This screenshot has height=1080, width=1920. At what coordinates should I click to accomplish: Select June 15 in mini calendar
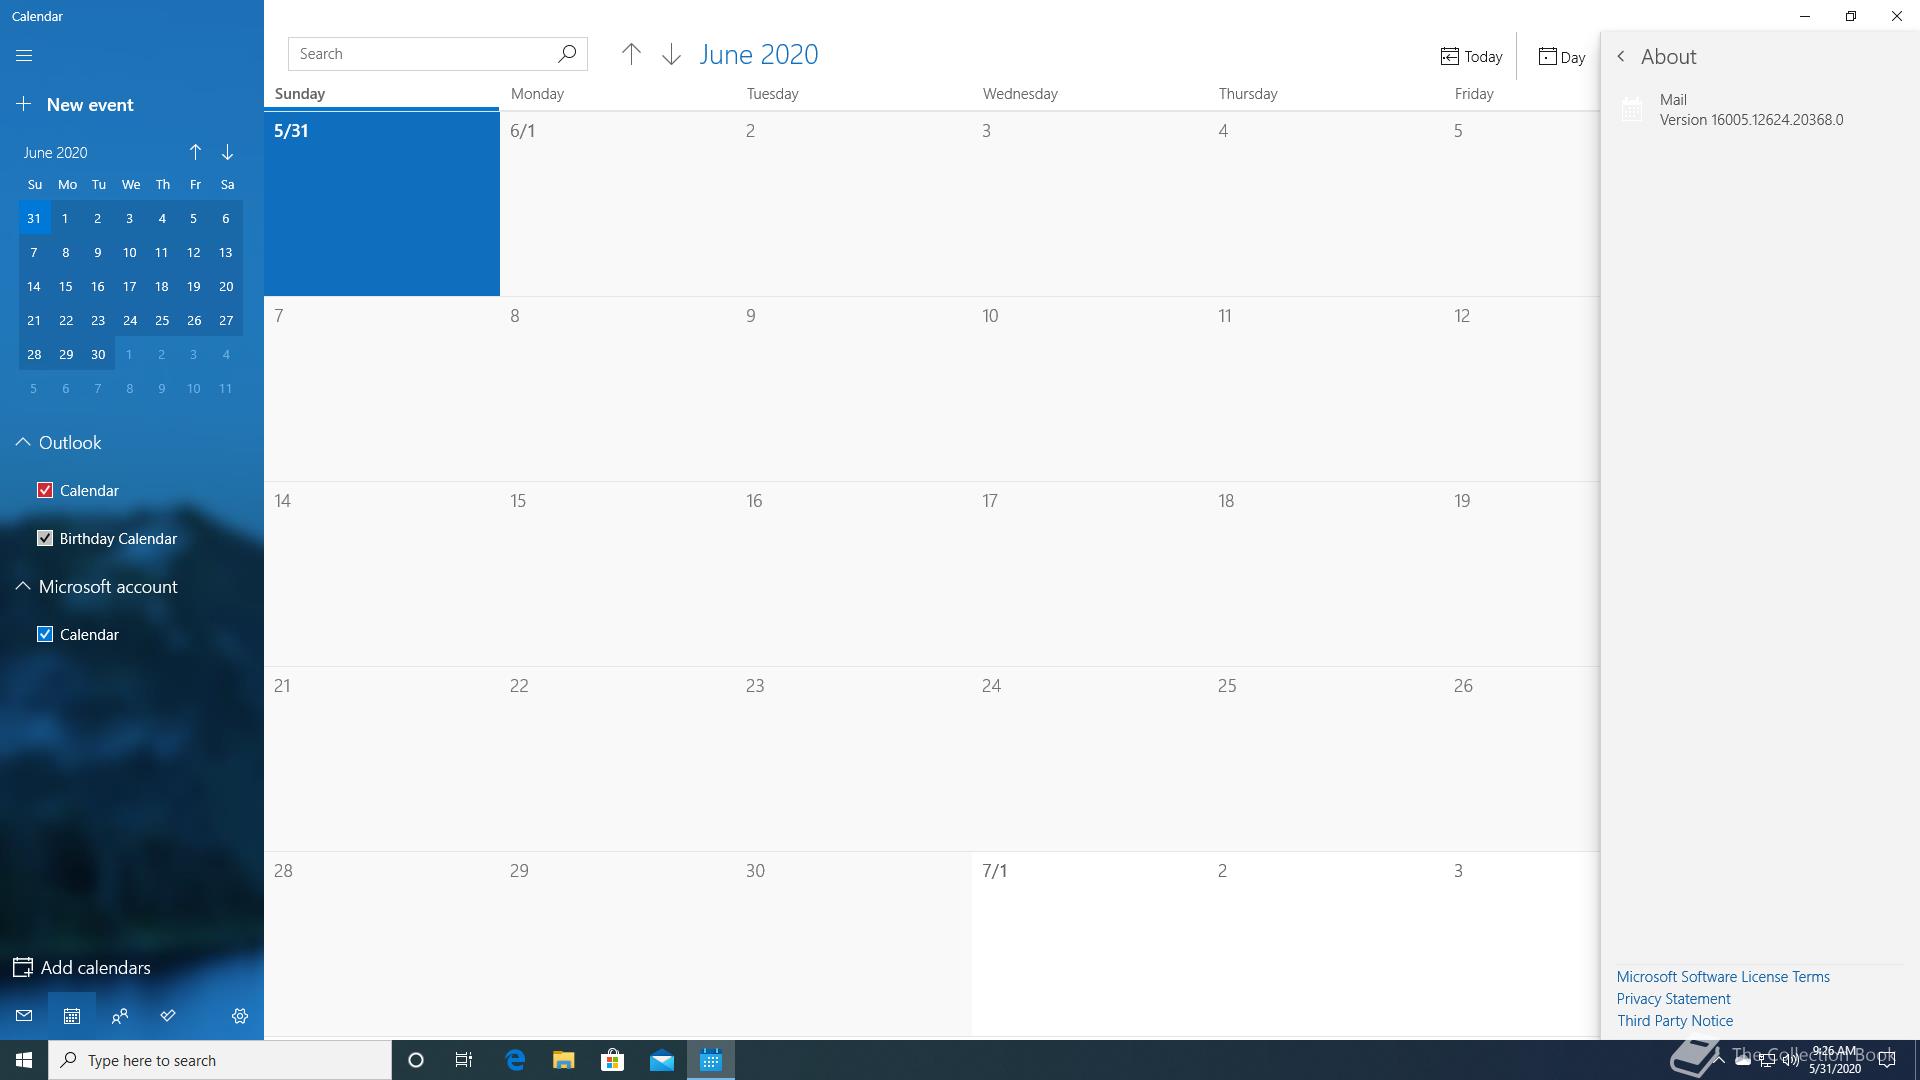click(x=66, y=286)
